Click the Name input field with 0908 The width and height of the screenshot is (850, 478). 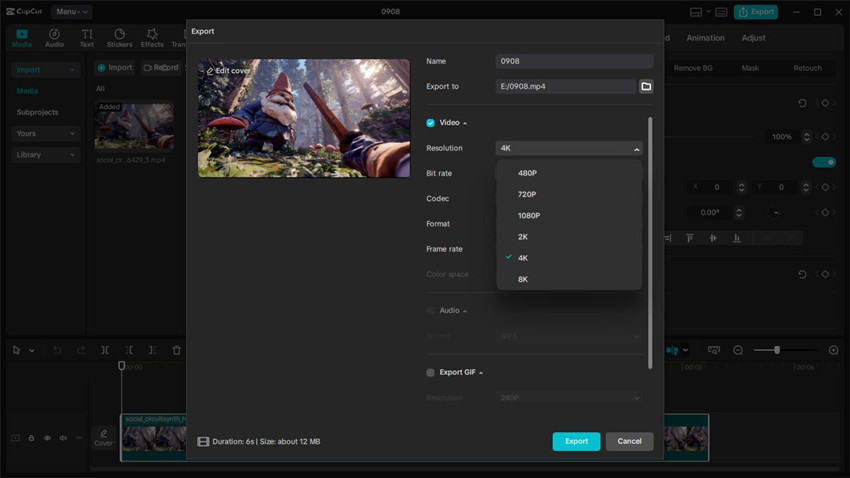click(574, 61)
